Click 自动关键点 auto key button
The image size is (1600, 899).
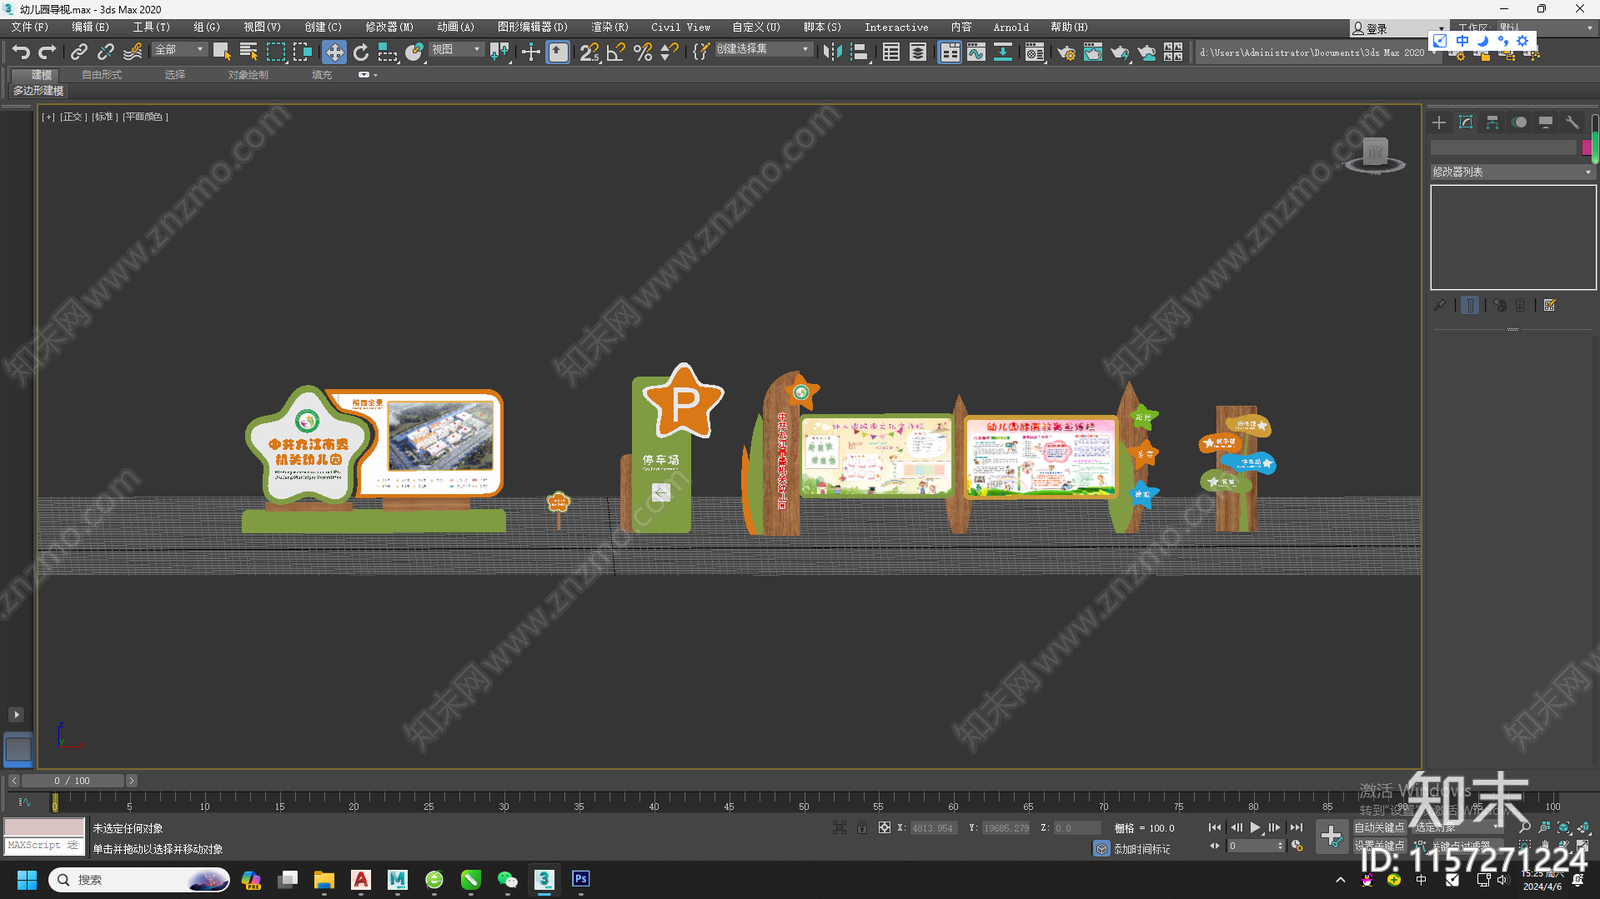(x=1379, y=827)
